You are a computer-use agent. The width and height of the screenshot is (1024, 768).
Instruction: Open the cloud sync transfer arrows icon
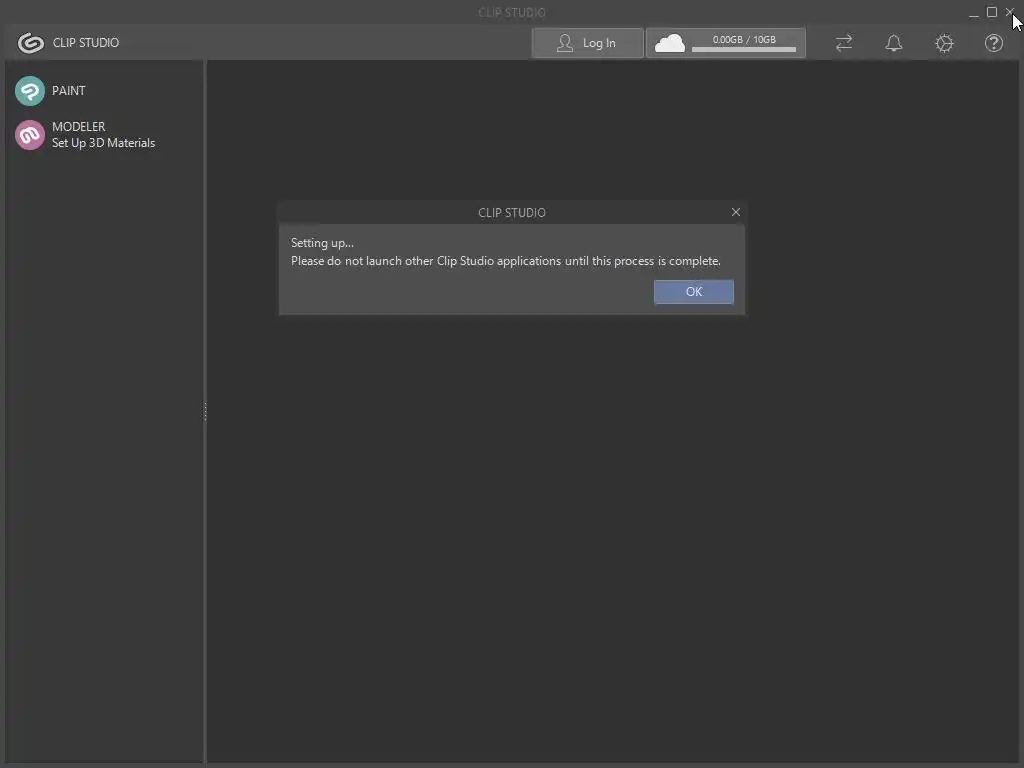pyautogui.click(x=844, y=43)
